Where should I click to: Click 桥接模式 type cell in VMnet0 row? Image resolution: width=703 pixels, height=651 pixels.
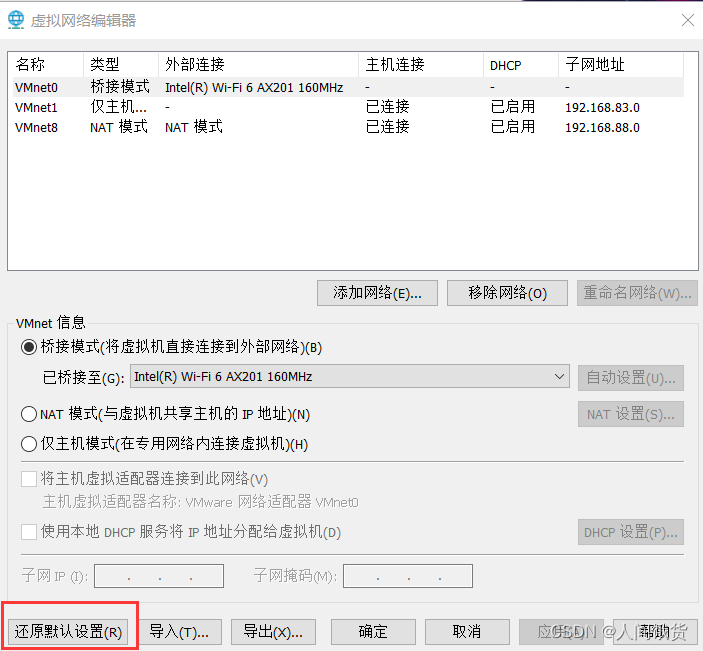(x=120, y=87)
